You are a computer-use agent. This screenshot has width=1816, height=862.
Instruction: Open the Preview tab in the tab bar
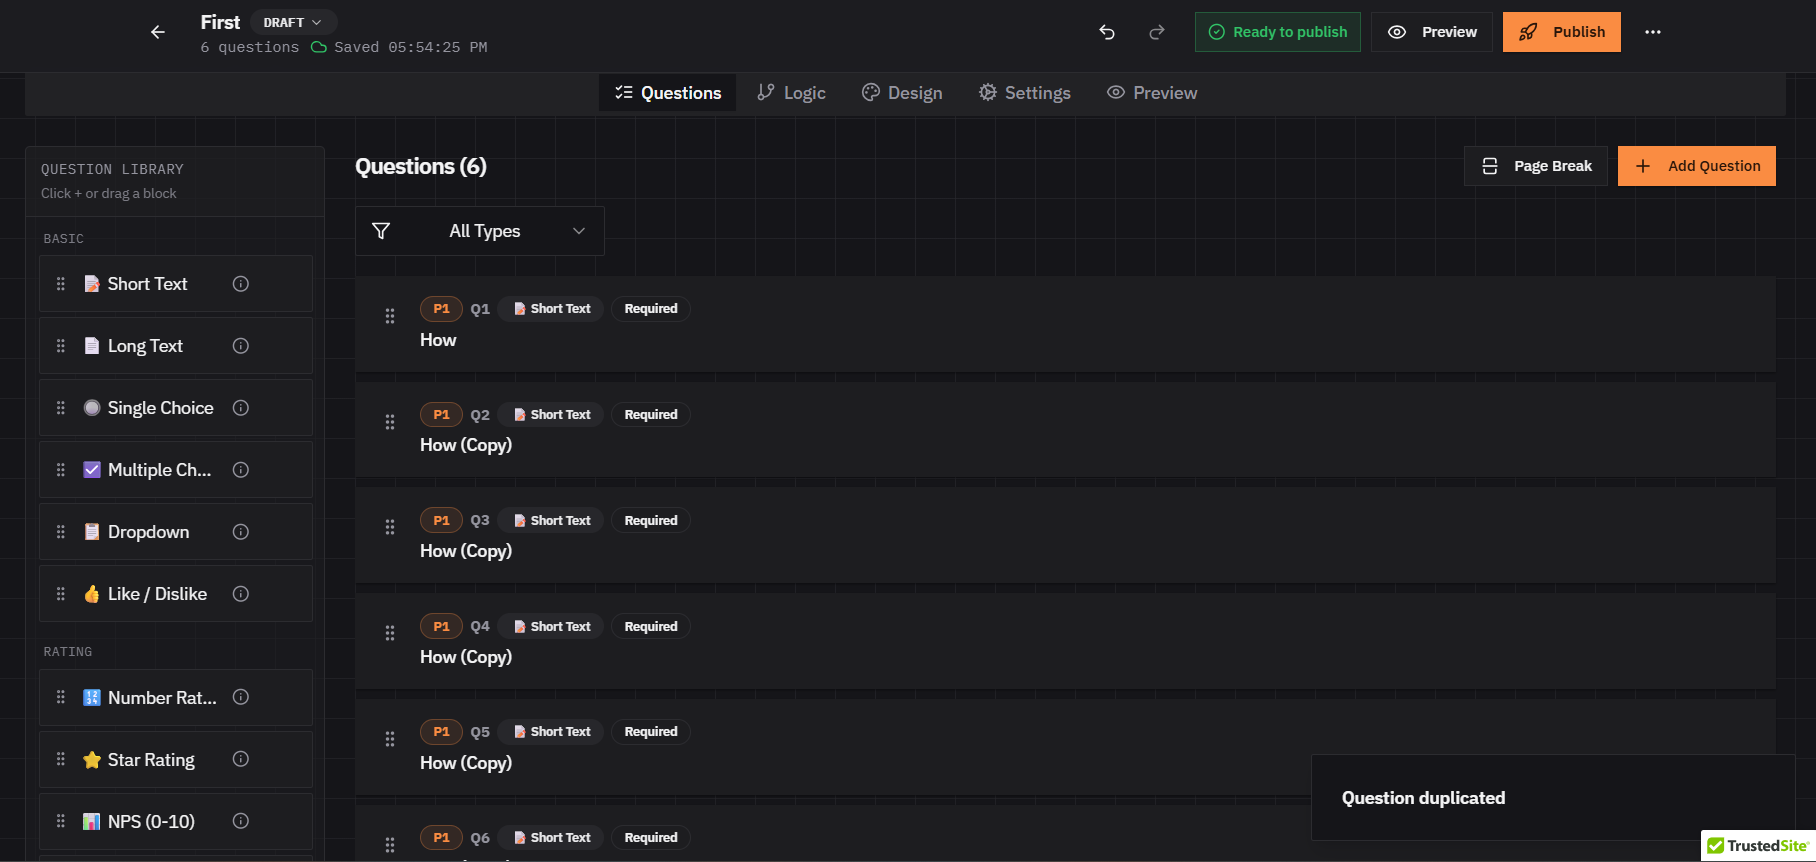click(x=1152, y=93)
